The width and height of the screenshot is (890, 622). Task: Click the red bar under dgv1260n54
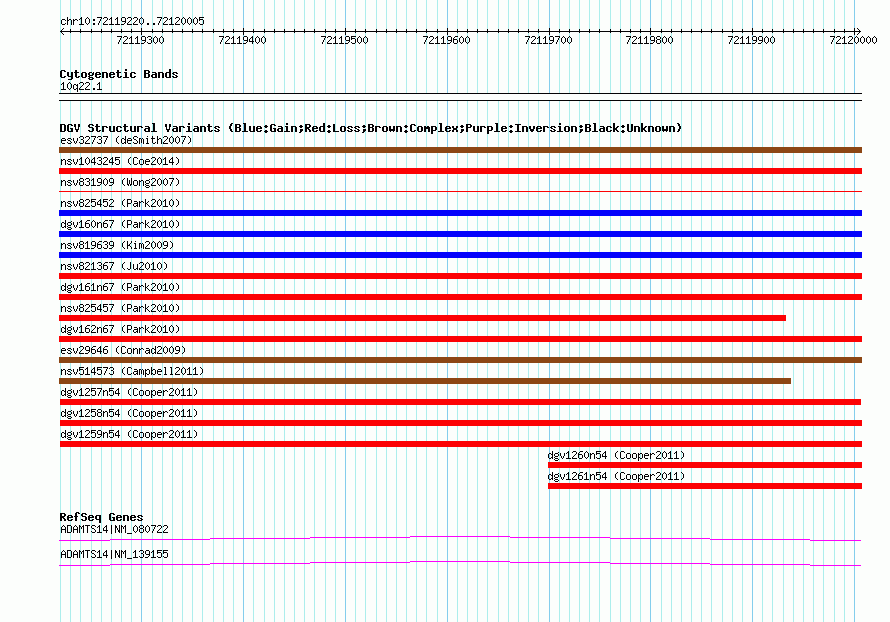tap(705, 465)
